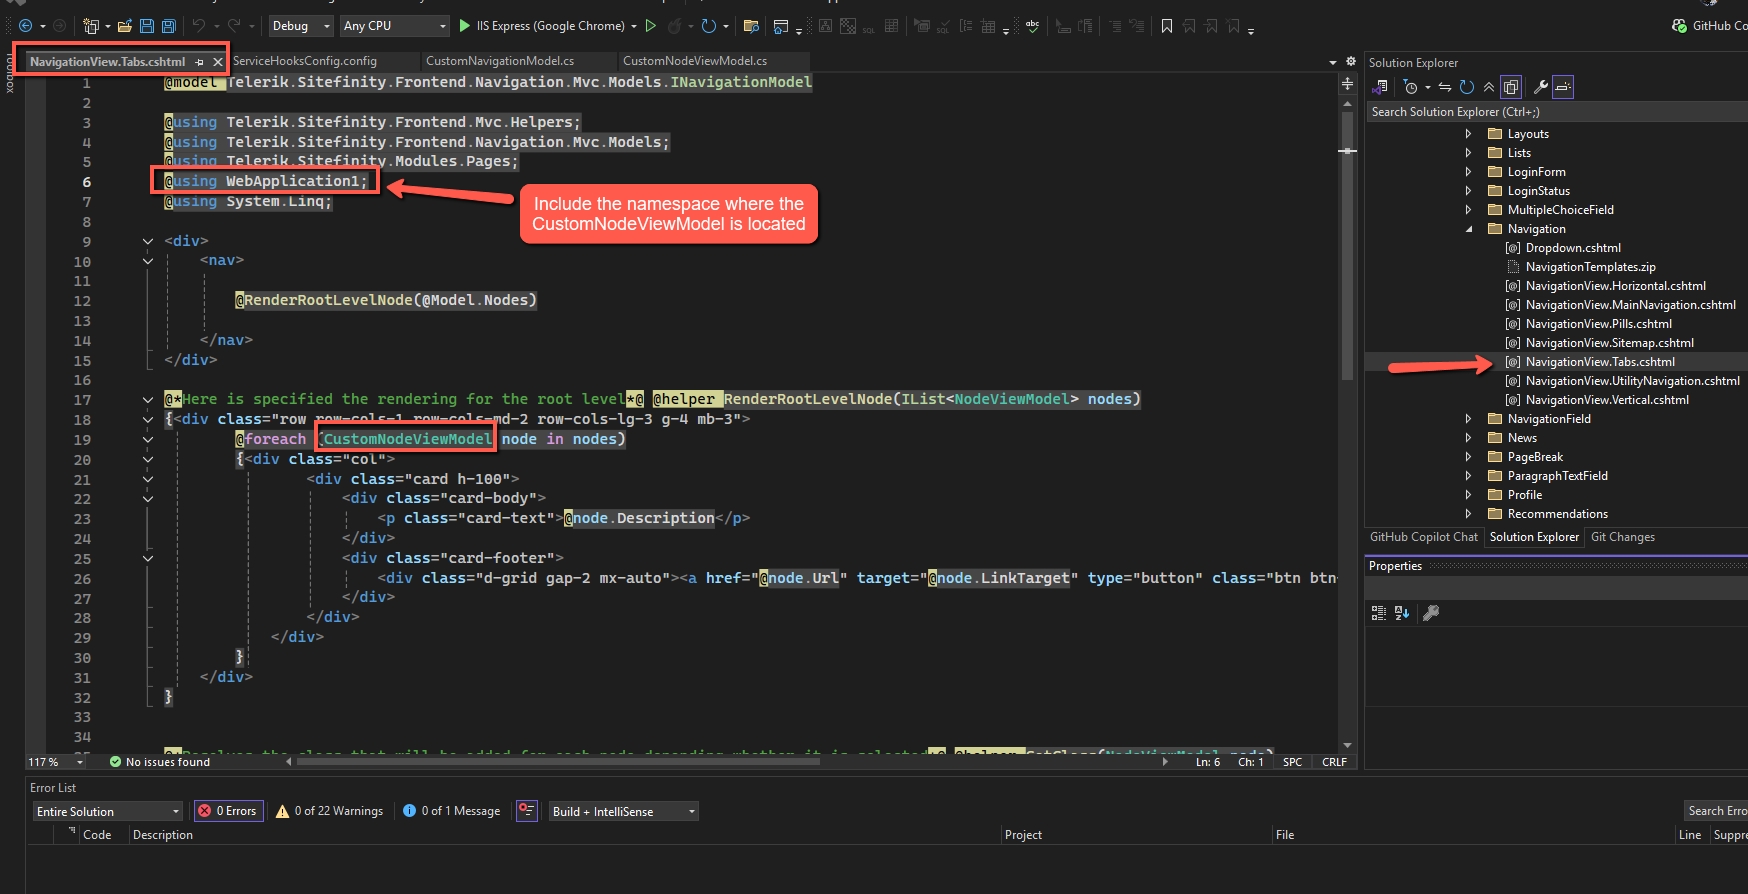Click the Solution Explorer switch views icon
Viewport: 1748px width, 894px height.
coord(1381,87)
